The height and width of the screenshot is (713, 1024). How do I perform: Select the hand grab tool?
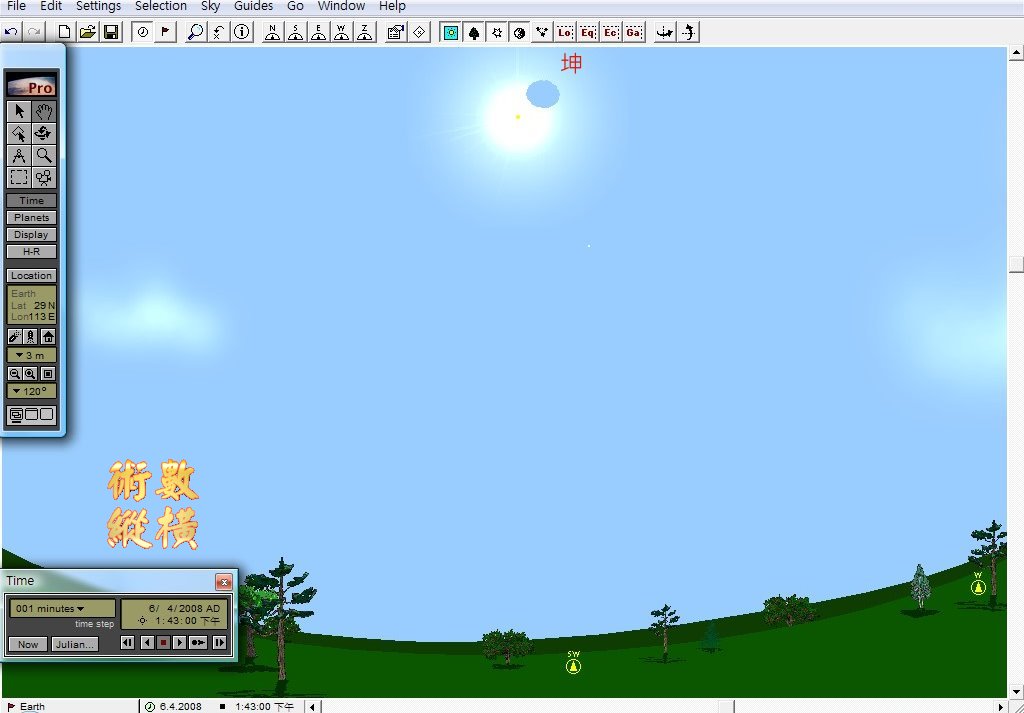[44, 111]
